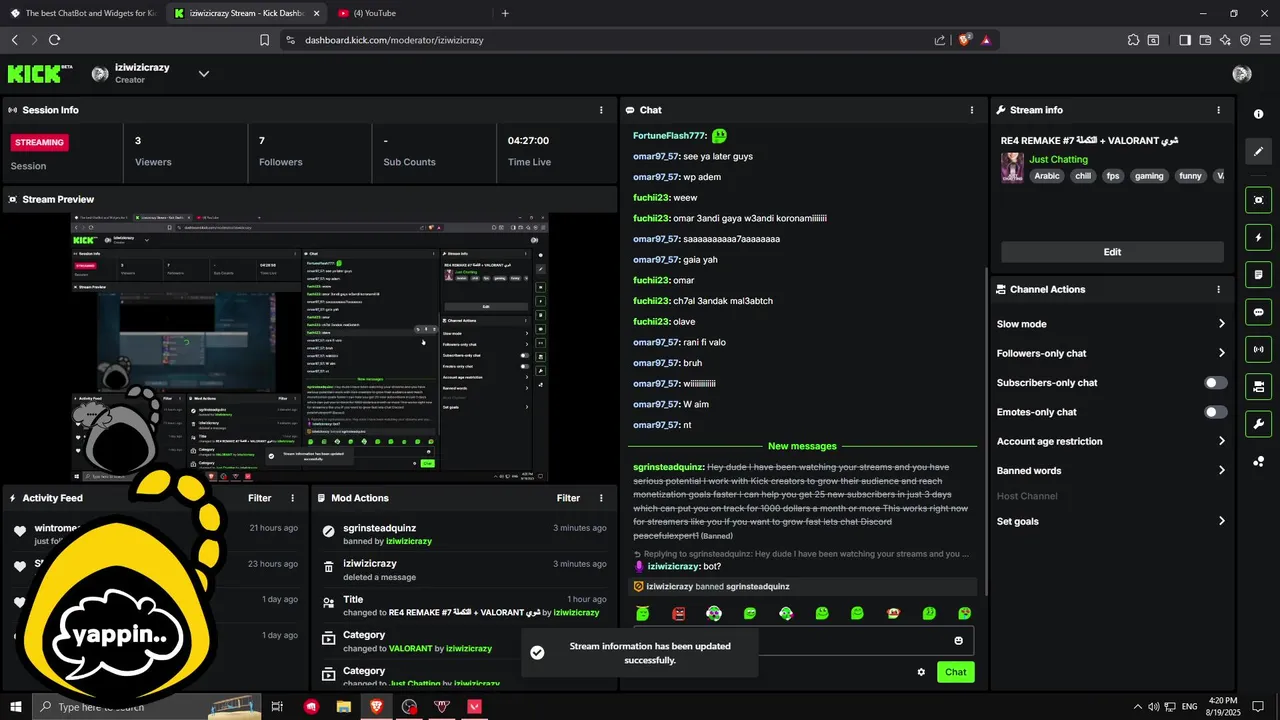Click the broadcast signal sidebar icon

pyautogui.click(x=1258, y=349)
